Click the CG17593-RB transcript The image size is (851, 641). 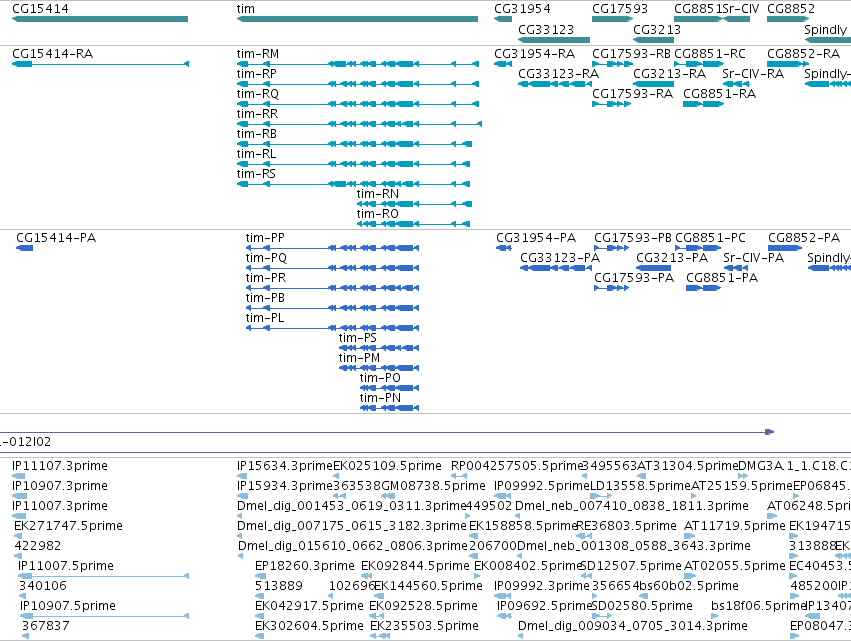[612, 64]
